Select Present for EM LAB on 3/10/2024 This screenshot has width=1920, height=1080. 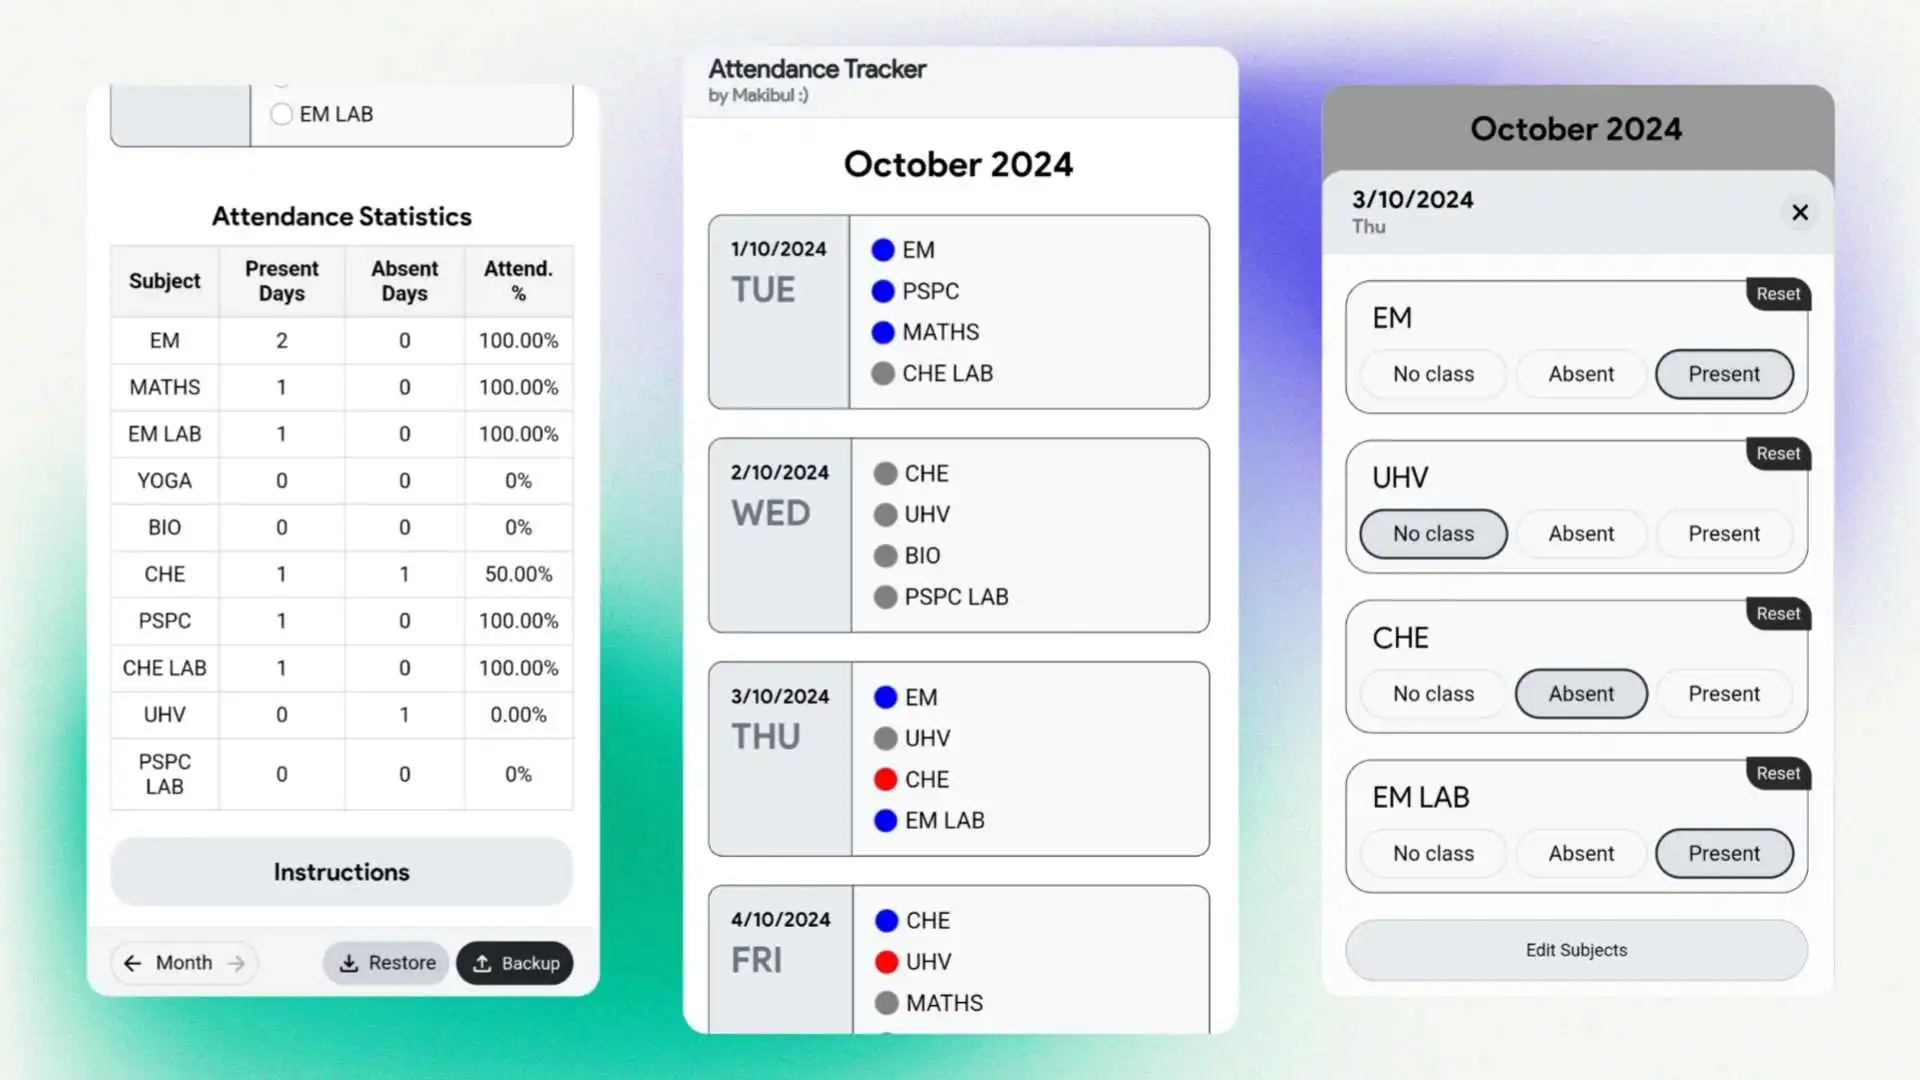[x=1724, y=853]
